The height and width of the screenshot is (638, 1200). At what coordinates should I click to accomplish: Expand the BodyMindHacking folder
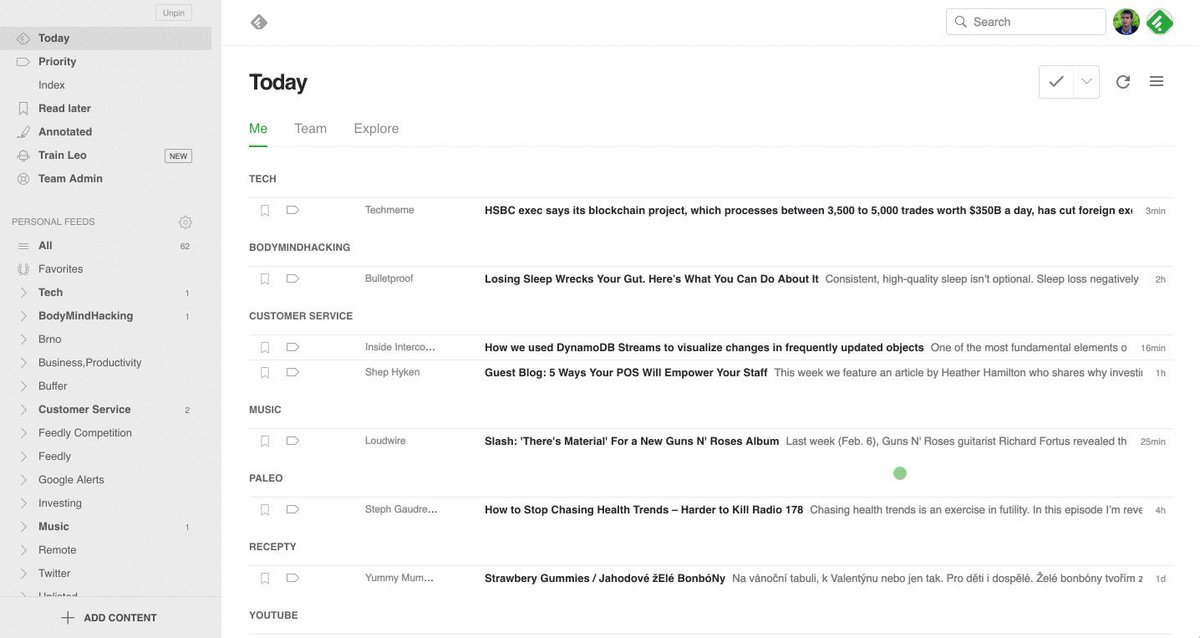(23, 316)
